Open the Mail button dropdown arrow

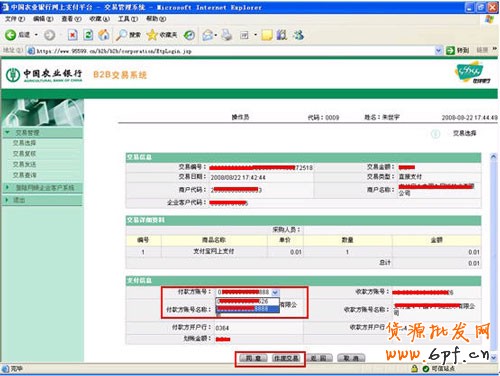point(216,35)
